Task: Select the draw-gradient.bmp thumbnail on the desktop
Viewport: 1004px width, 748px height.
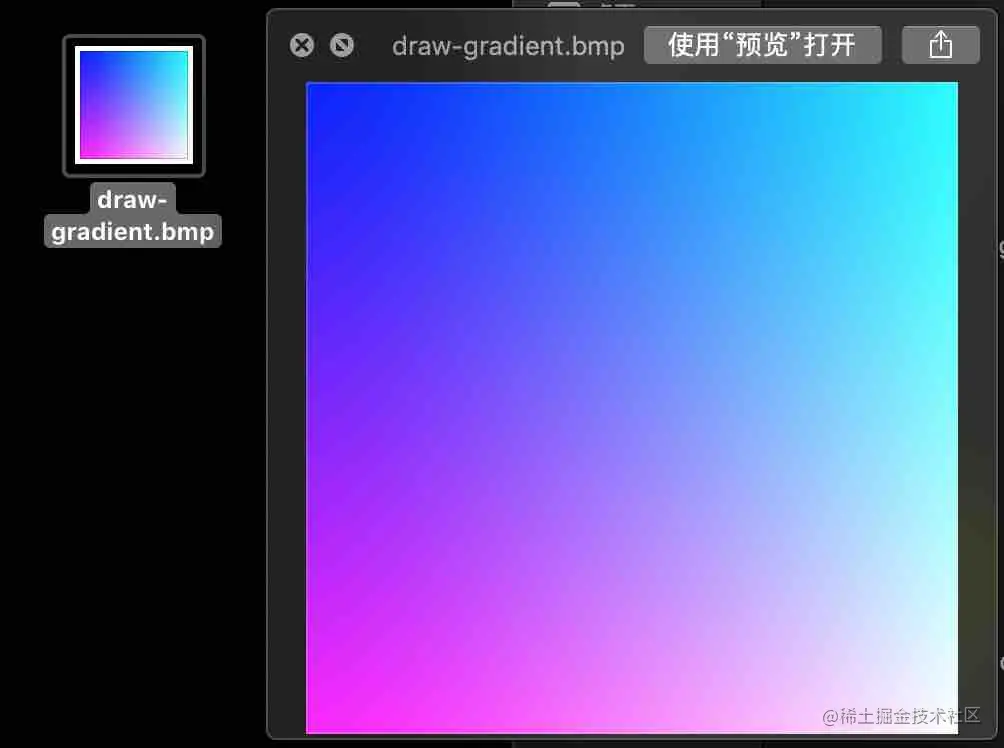Action: 133,105
